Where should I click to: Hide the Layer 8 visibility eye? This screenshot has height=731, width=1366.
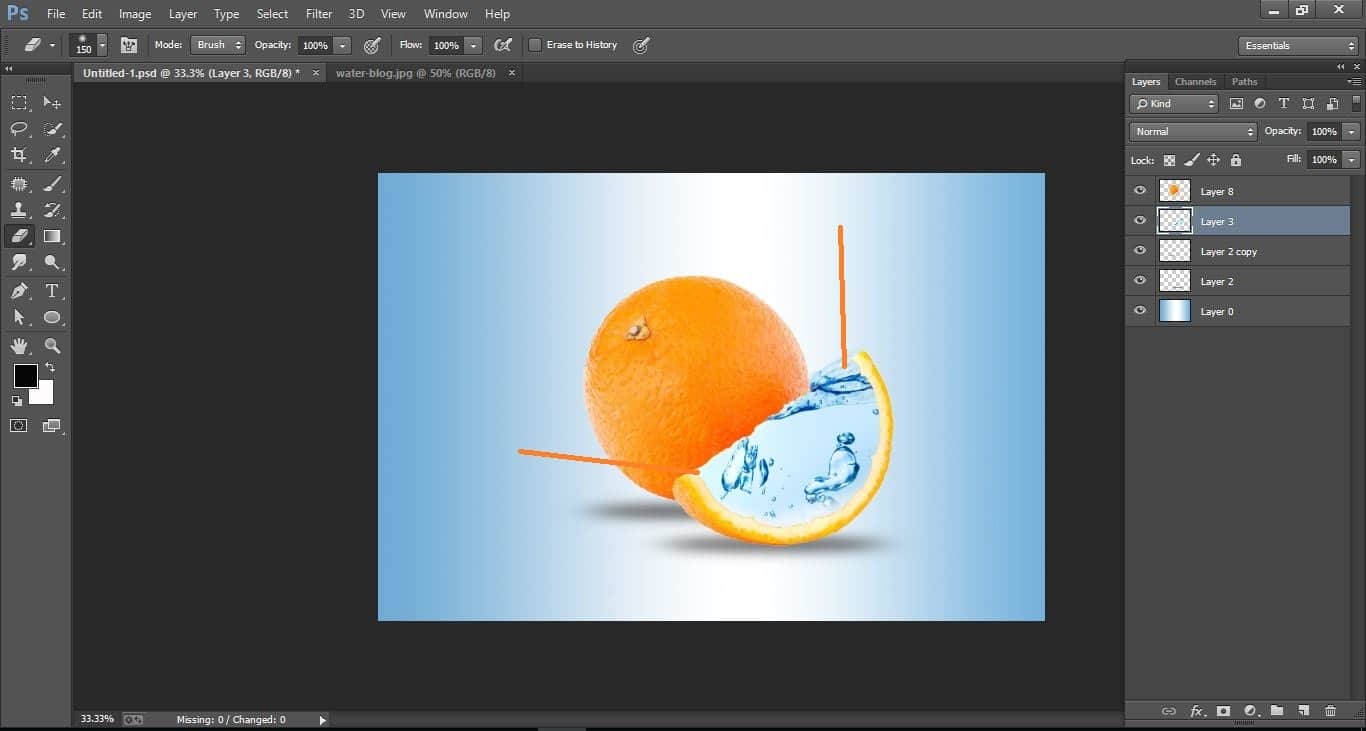click(1139, 190)
